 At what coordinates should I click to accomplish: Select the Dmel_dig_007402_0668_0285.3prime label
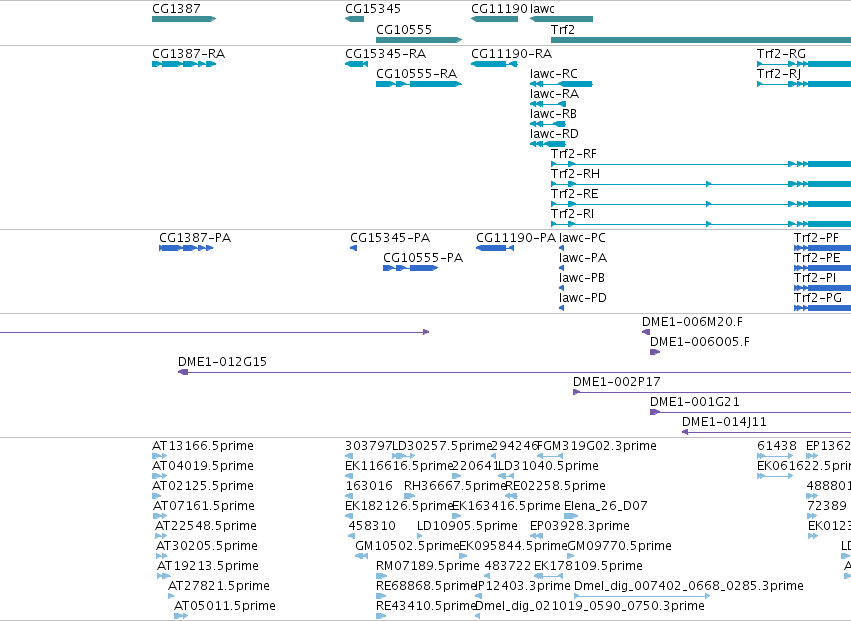pyautogui.click(x=689, y=587)
